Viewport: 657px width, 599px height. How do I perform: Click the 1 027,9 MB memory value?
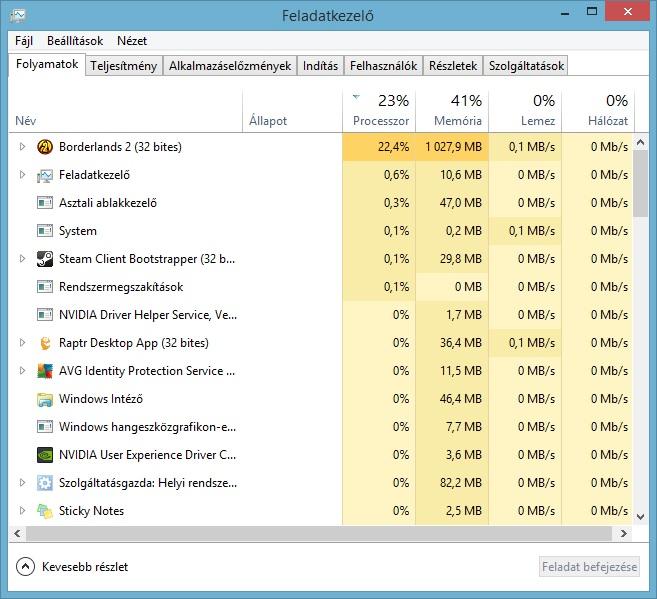click(x=453, y=147)
